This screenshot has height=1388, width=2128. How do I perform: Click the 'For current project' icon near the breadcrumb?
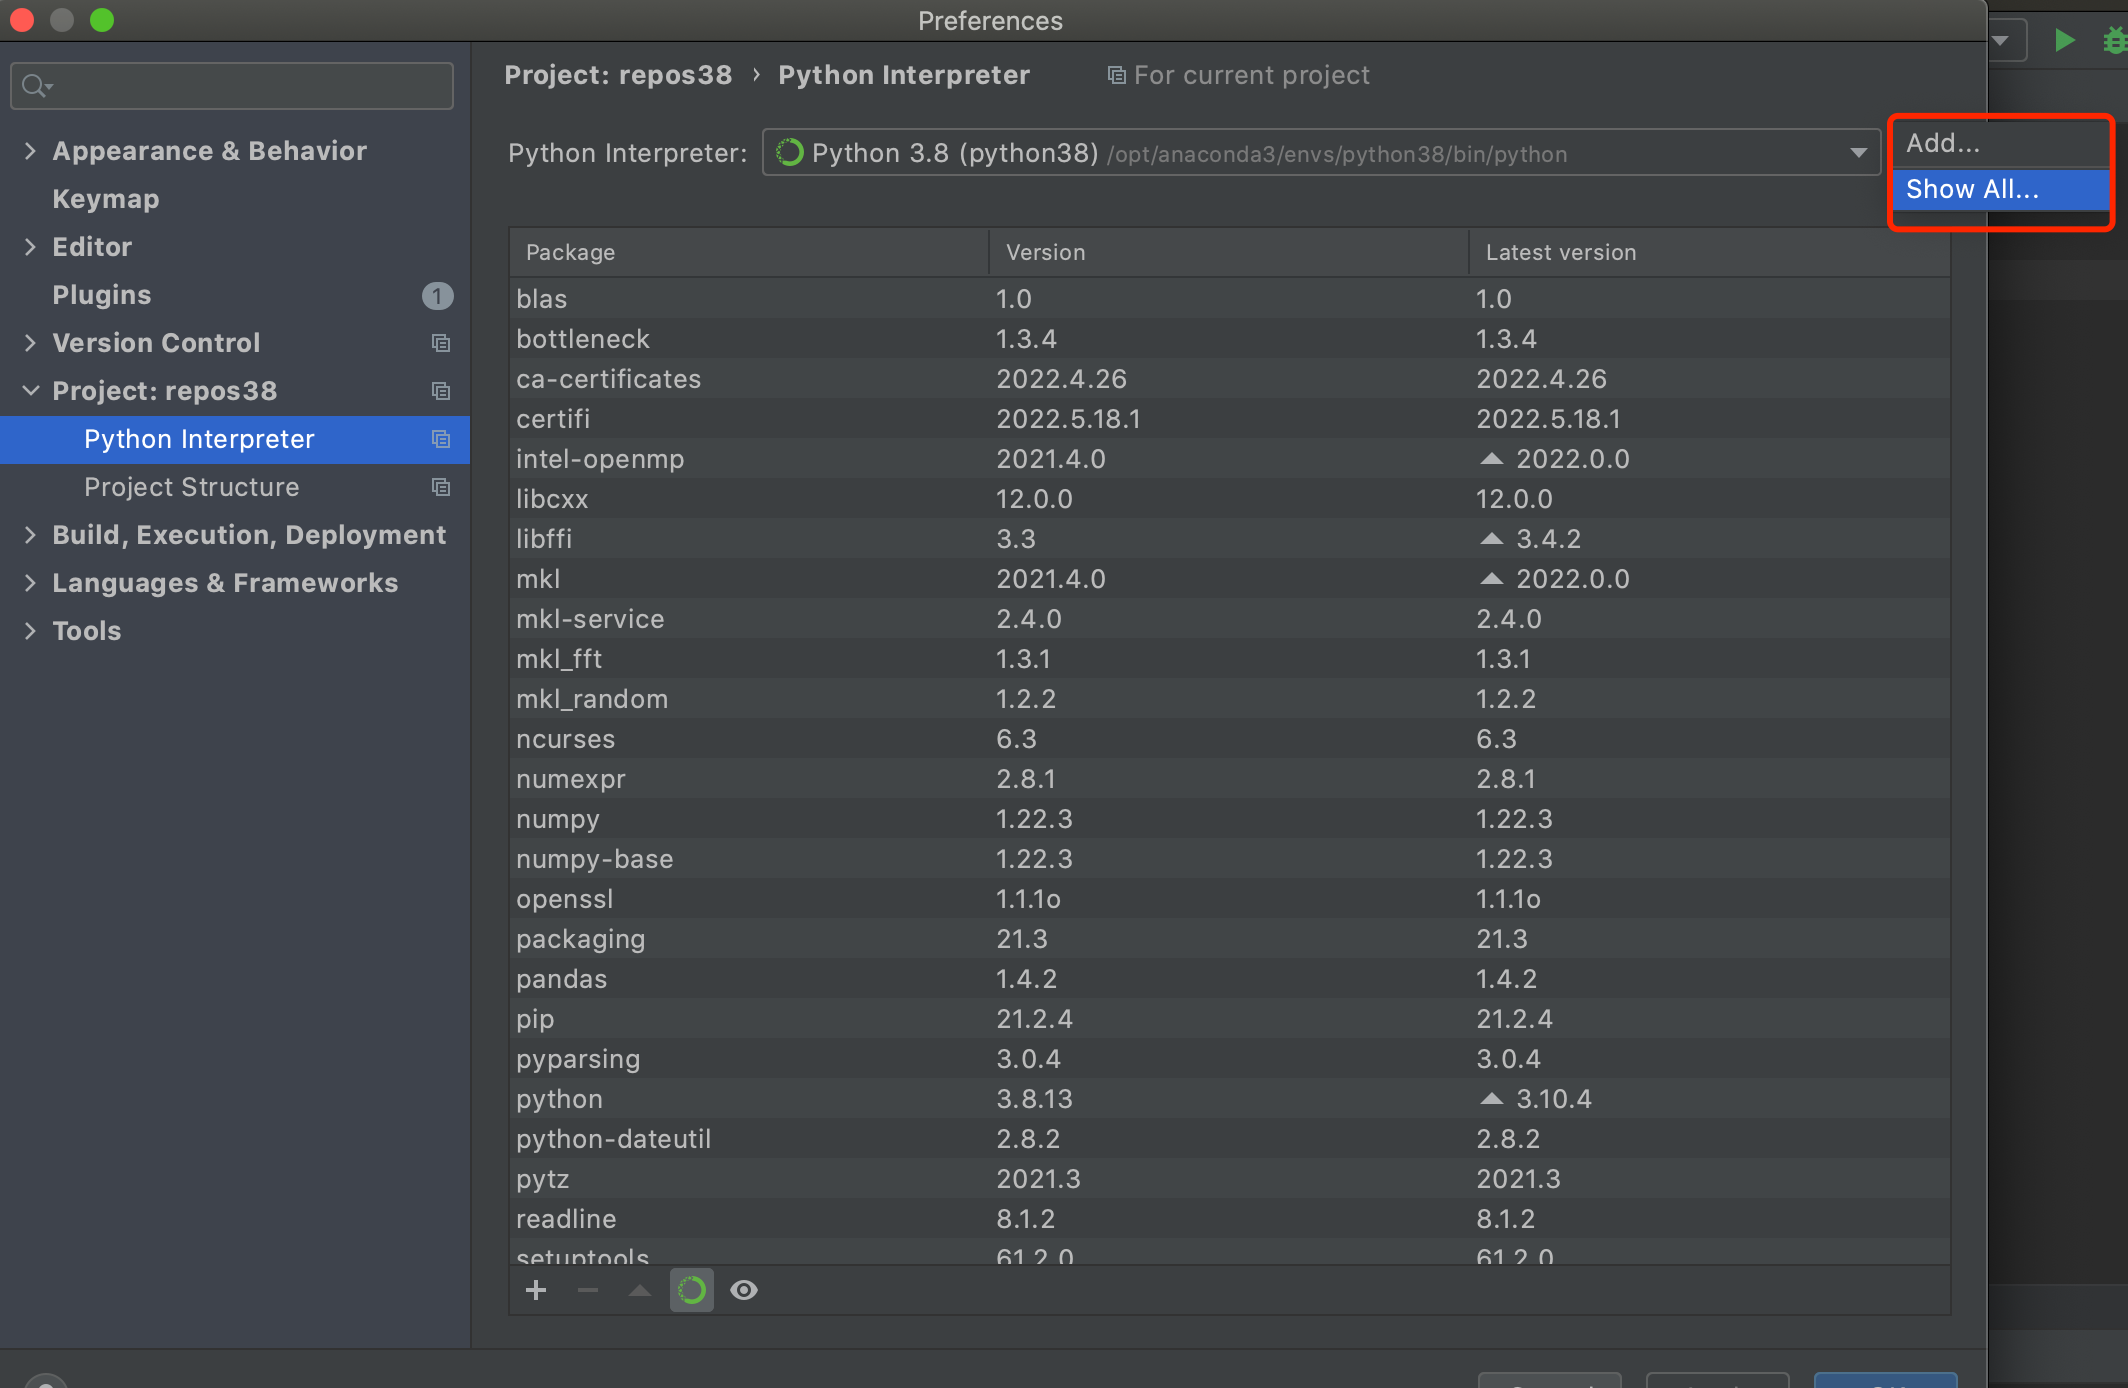pyautogui.click(x=1116, y=74)
